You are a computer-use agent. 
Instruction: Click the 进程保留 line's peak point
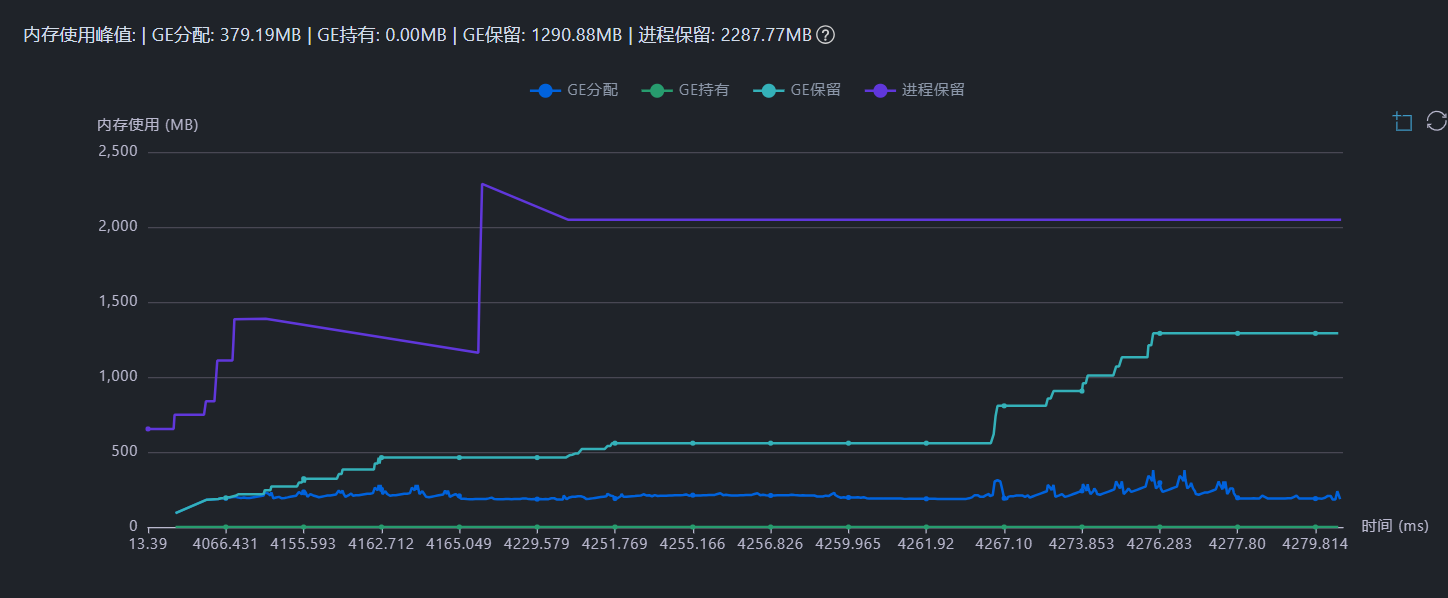pyautogui.click(x=482, y=184)
